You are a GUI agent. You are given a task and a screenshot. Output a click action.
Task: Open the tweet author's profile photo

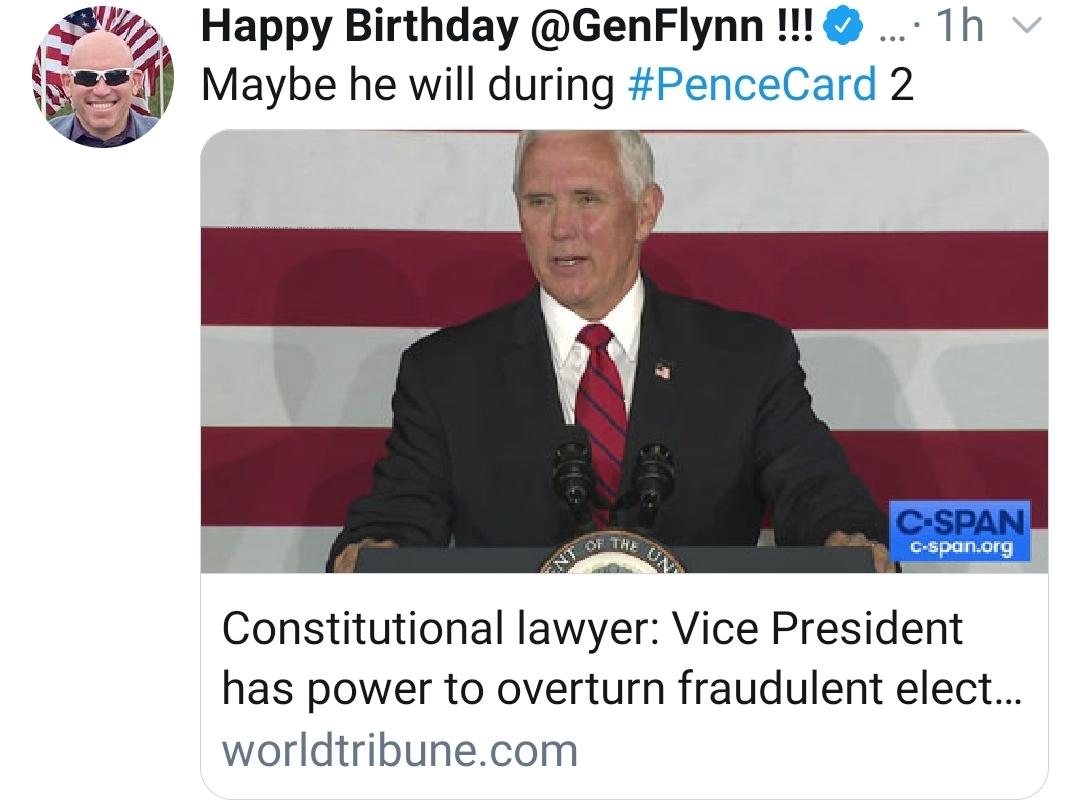103,76
